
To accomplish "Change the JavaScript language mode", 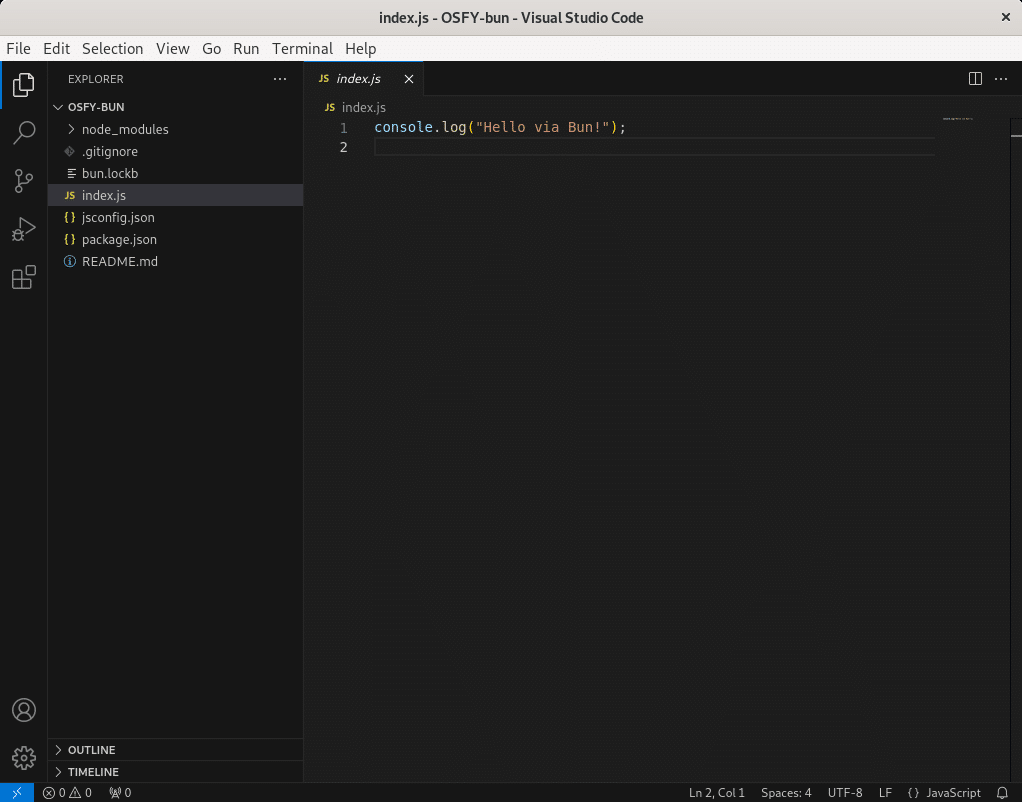I will [x=952, y=793].
